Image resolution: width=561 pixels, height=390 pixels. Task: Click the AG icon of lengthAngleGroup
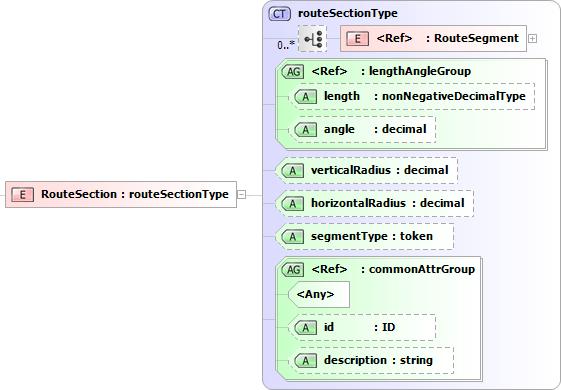coord(293,72)
